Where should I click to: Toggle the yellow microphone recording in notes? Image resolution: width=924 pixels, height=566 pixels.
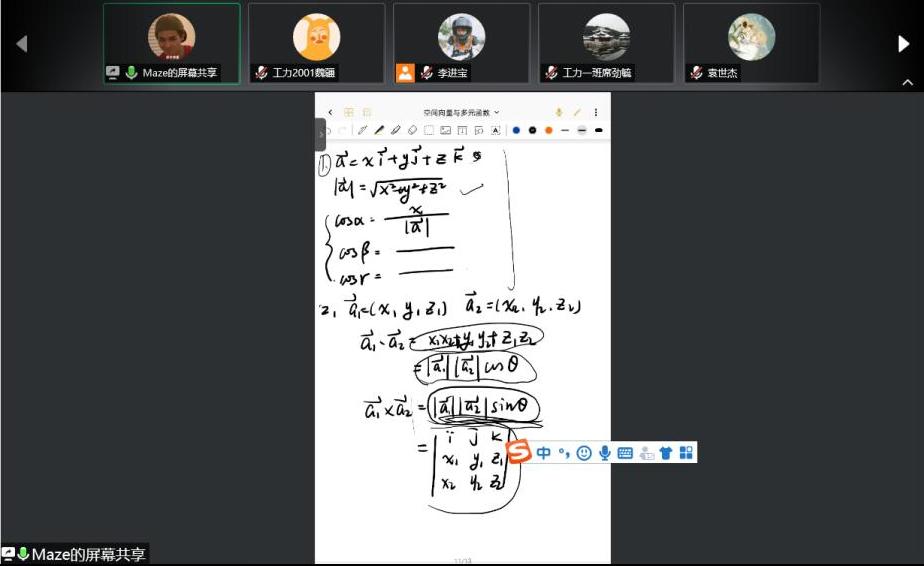559,112
